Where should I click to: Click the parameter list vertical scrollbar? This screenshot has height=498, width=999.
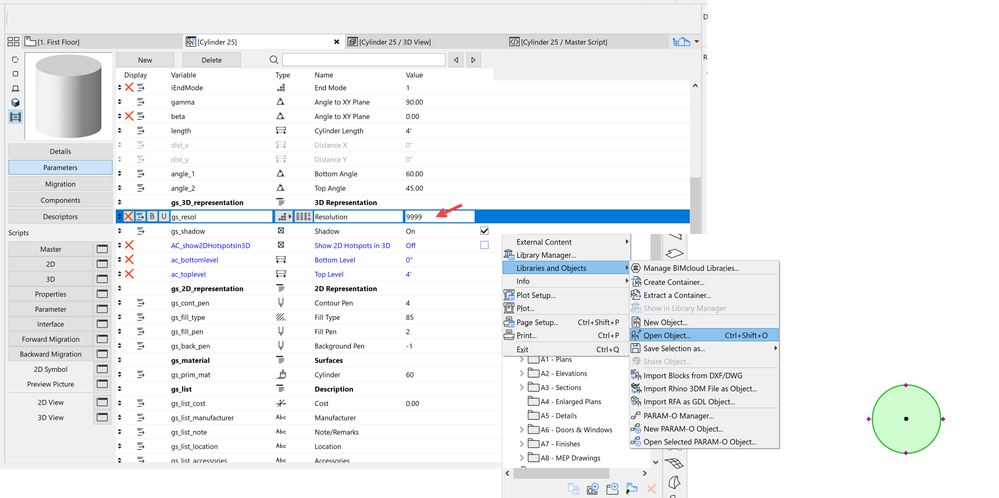pyautogui.click(x=694, y=205)
